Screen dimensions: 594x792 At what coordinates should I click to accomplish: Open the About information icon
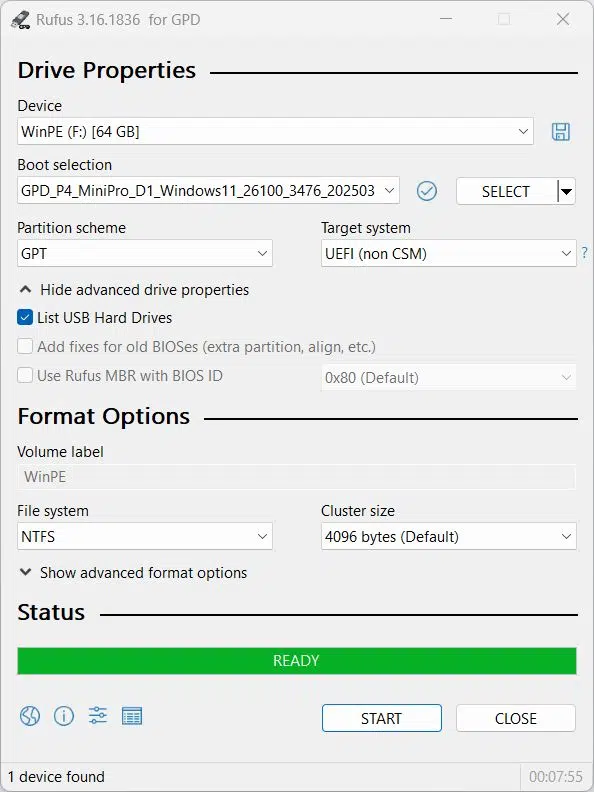click(64, 716)
